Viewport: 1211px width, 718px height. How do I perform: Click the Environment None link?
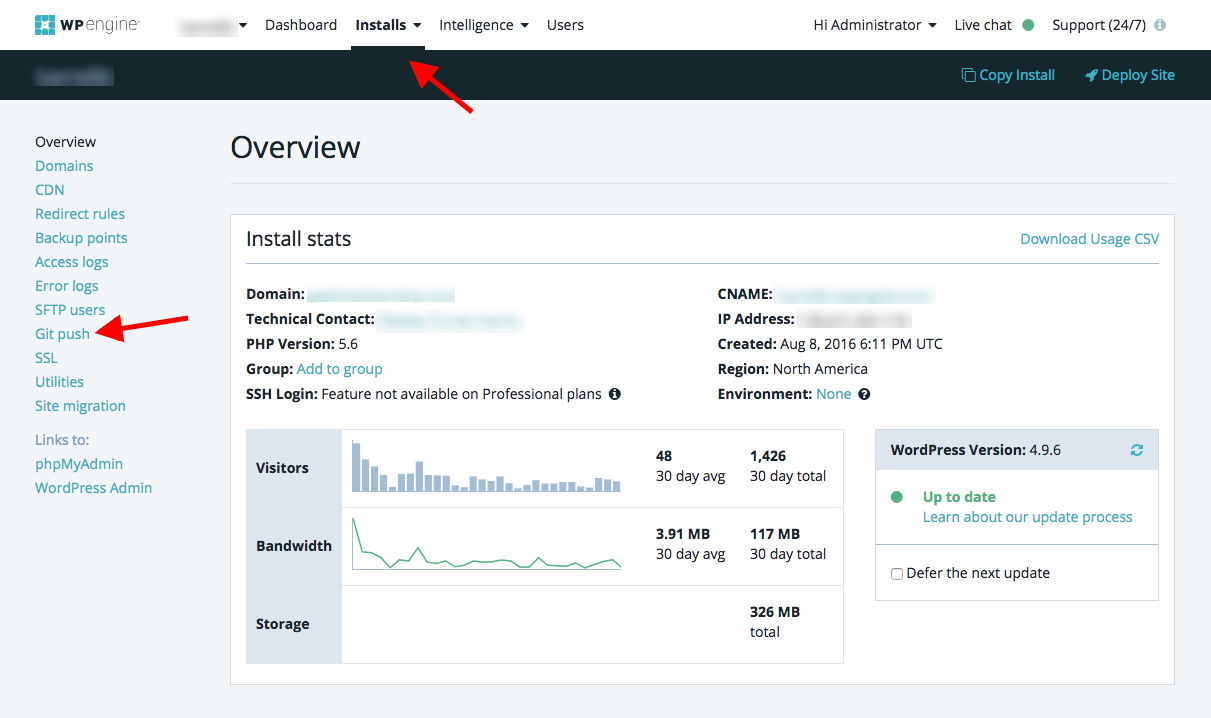(834, 394)
